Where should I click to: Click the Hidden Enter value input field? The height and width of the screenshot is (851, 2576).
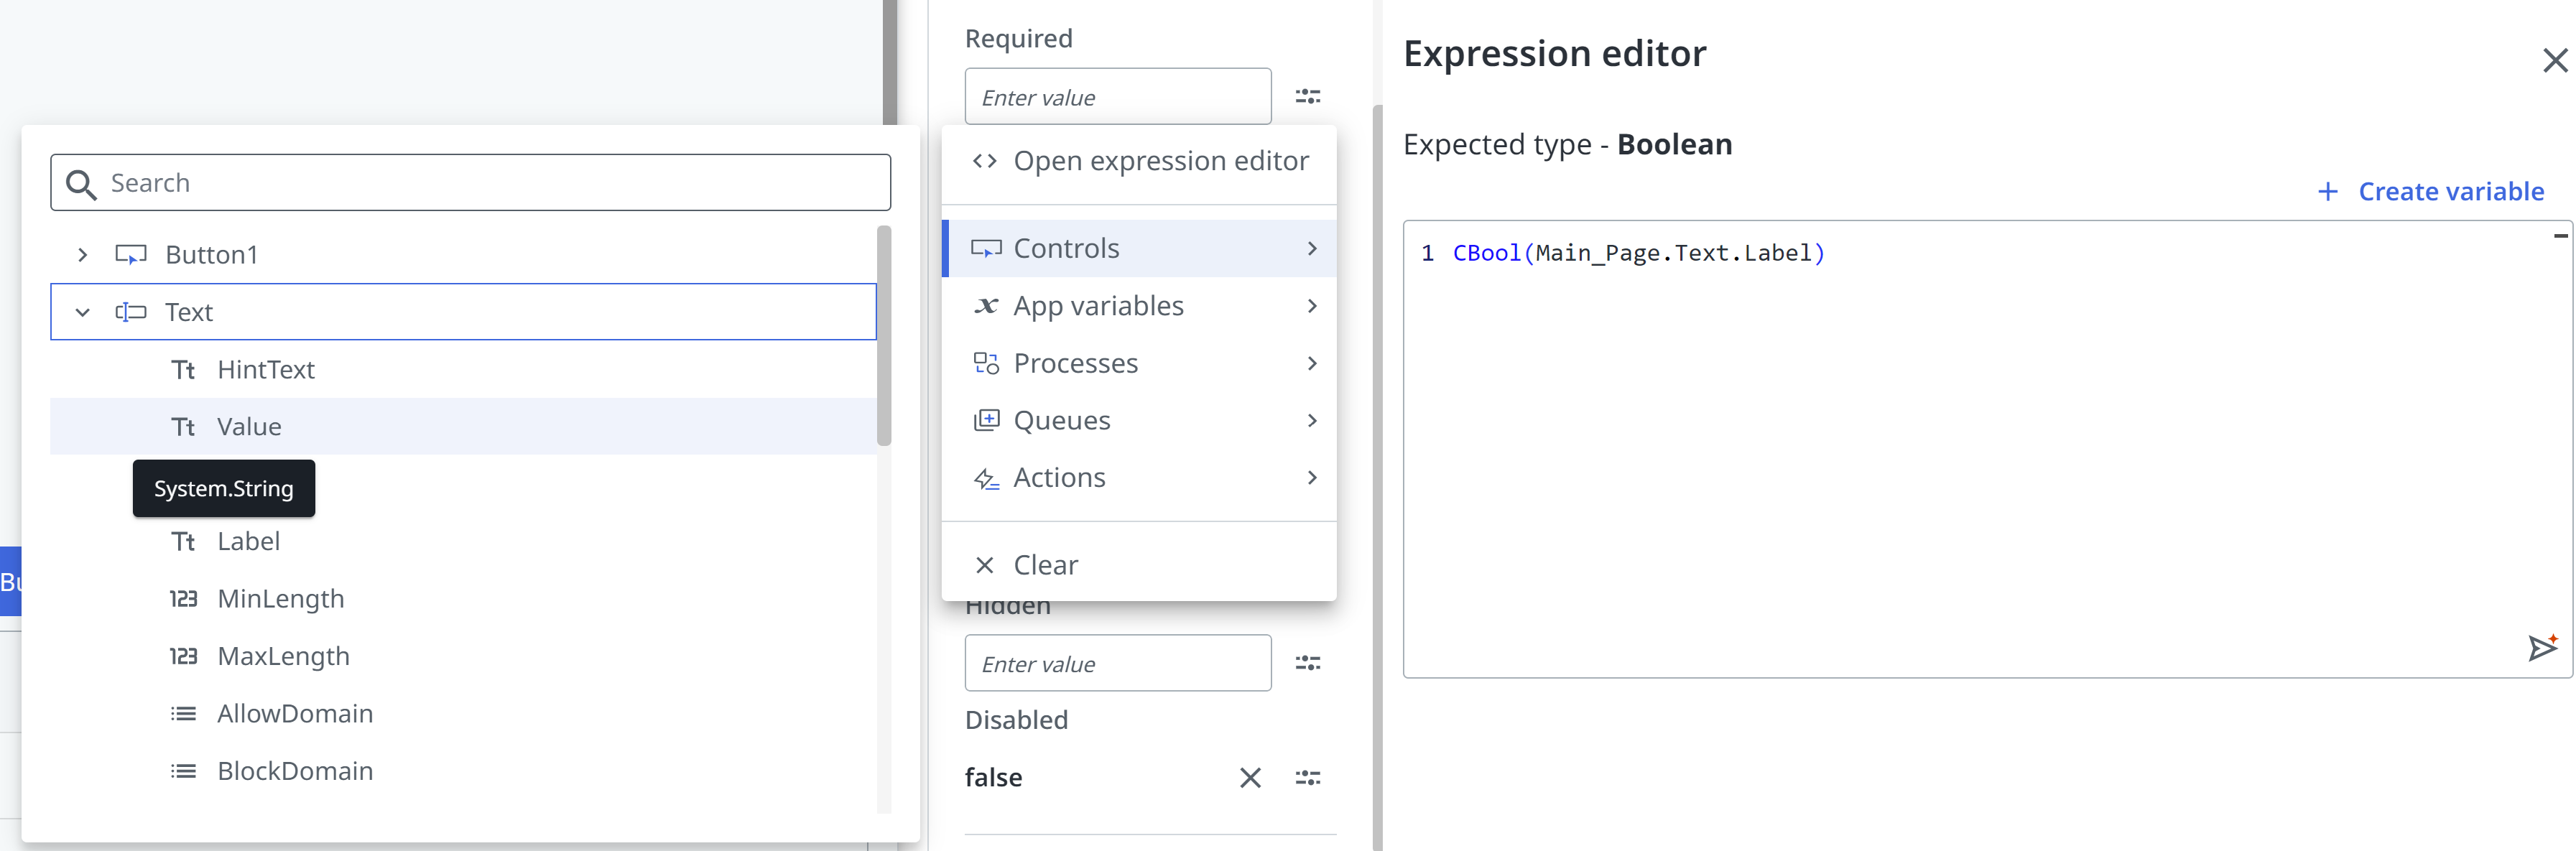1117,663
